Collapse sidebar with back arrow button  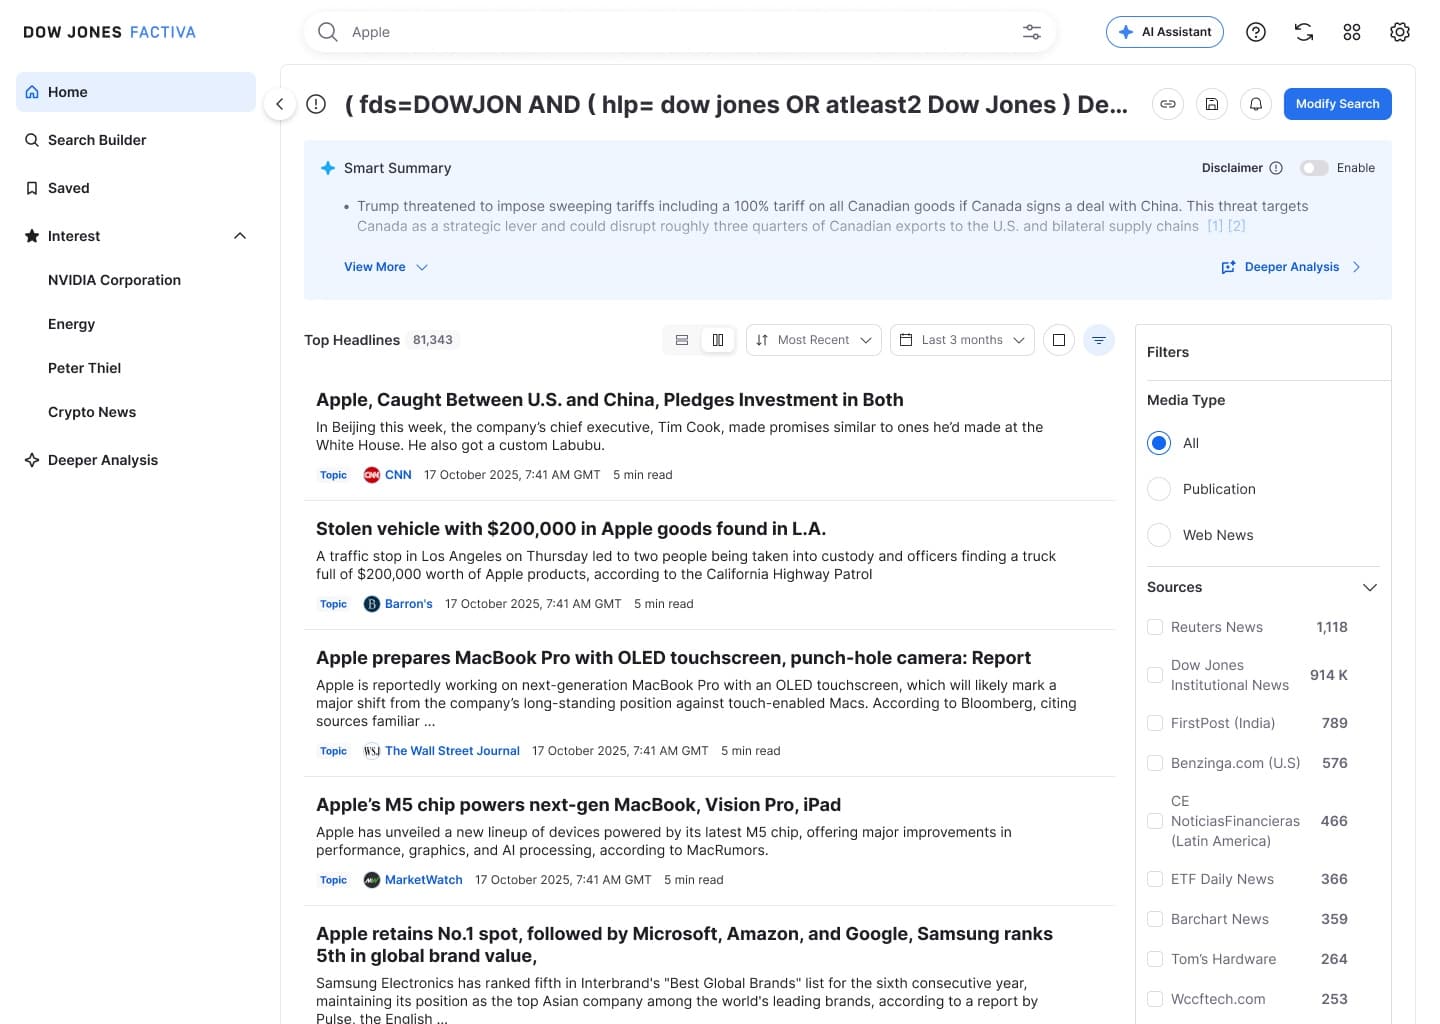tap(280, 104)
